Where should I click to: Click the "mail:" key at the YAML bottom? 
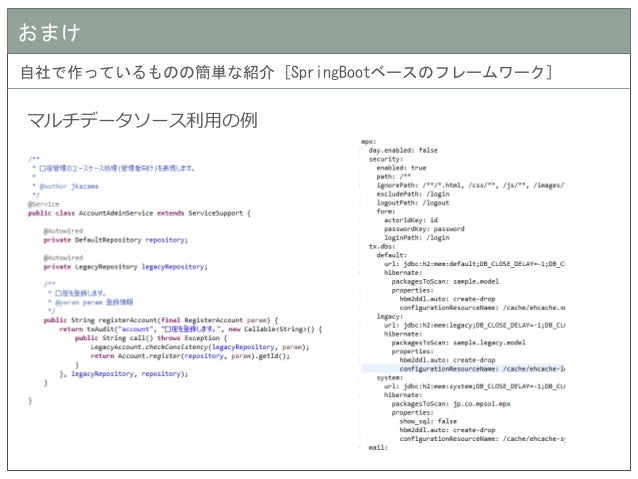pos(378,448)
